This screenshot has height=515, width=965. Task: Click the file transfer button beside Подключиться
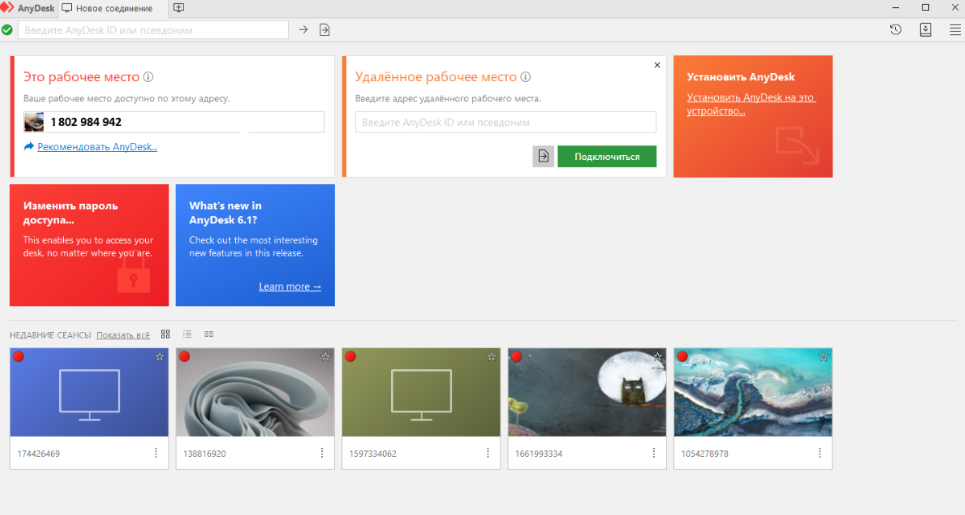pos(543,156)
